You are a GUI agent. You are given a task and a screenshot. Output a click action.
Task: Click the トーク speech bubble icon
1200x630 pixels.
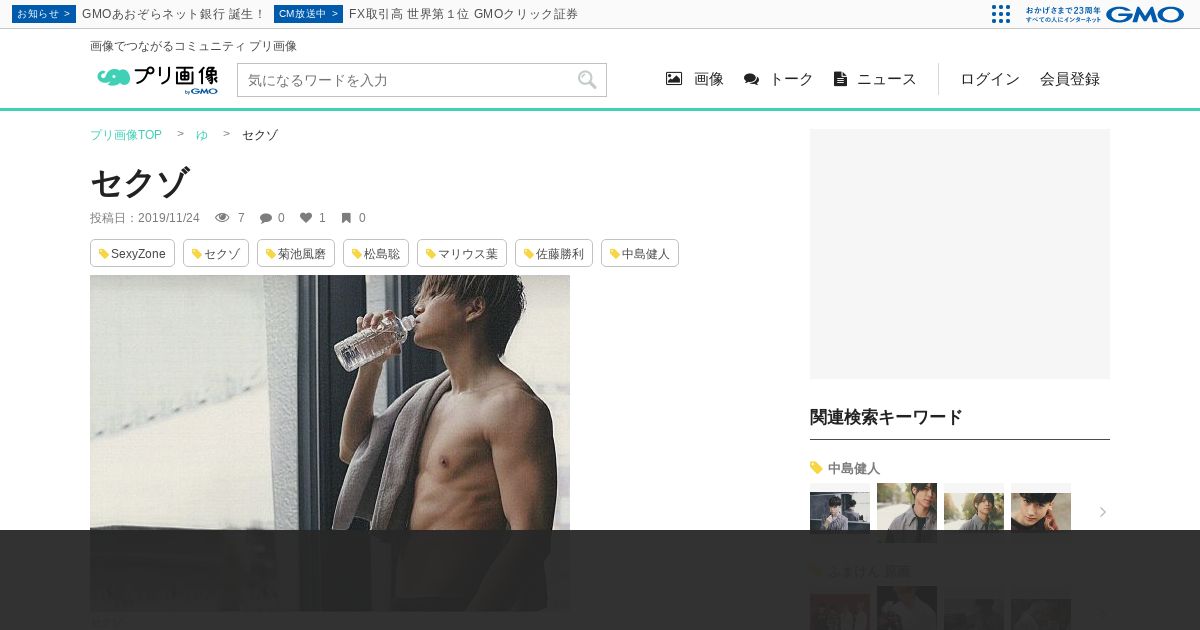751,79
